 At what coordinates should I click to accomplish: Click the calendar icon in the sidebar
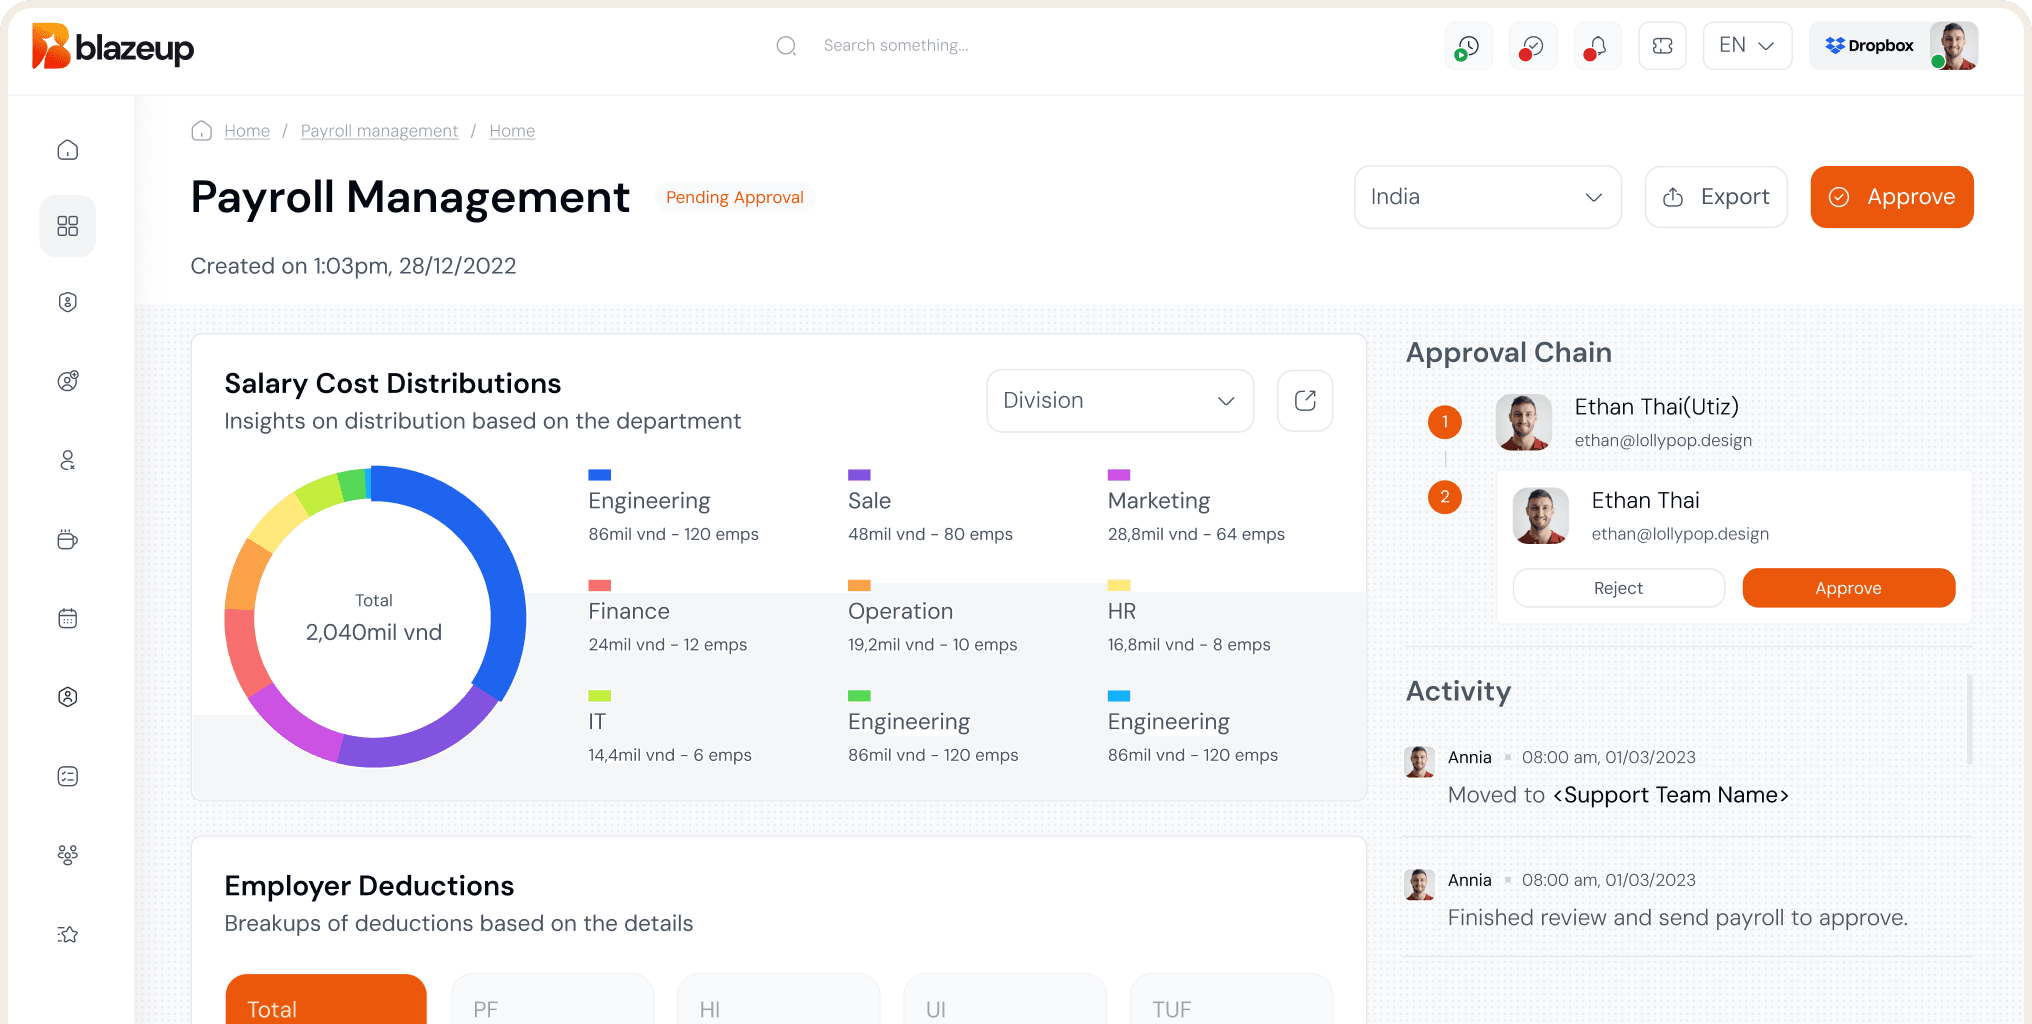(x=68, y=619)
